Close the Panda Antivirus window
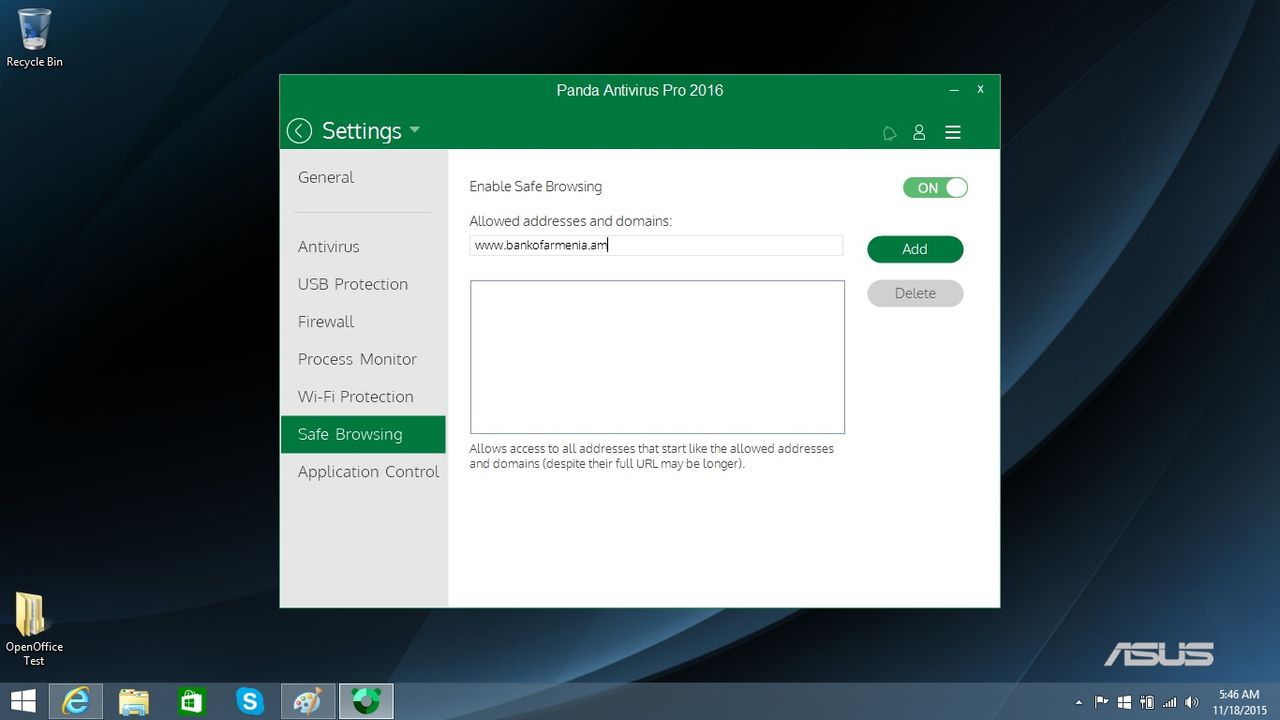Screen dimensions: 1280x720 (x=981, y=89)
